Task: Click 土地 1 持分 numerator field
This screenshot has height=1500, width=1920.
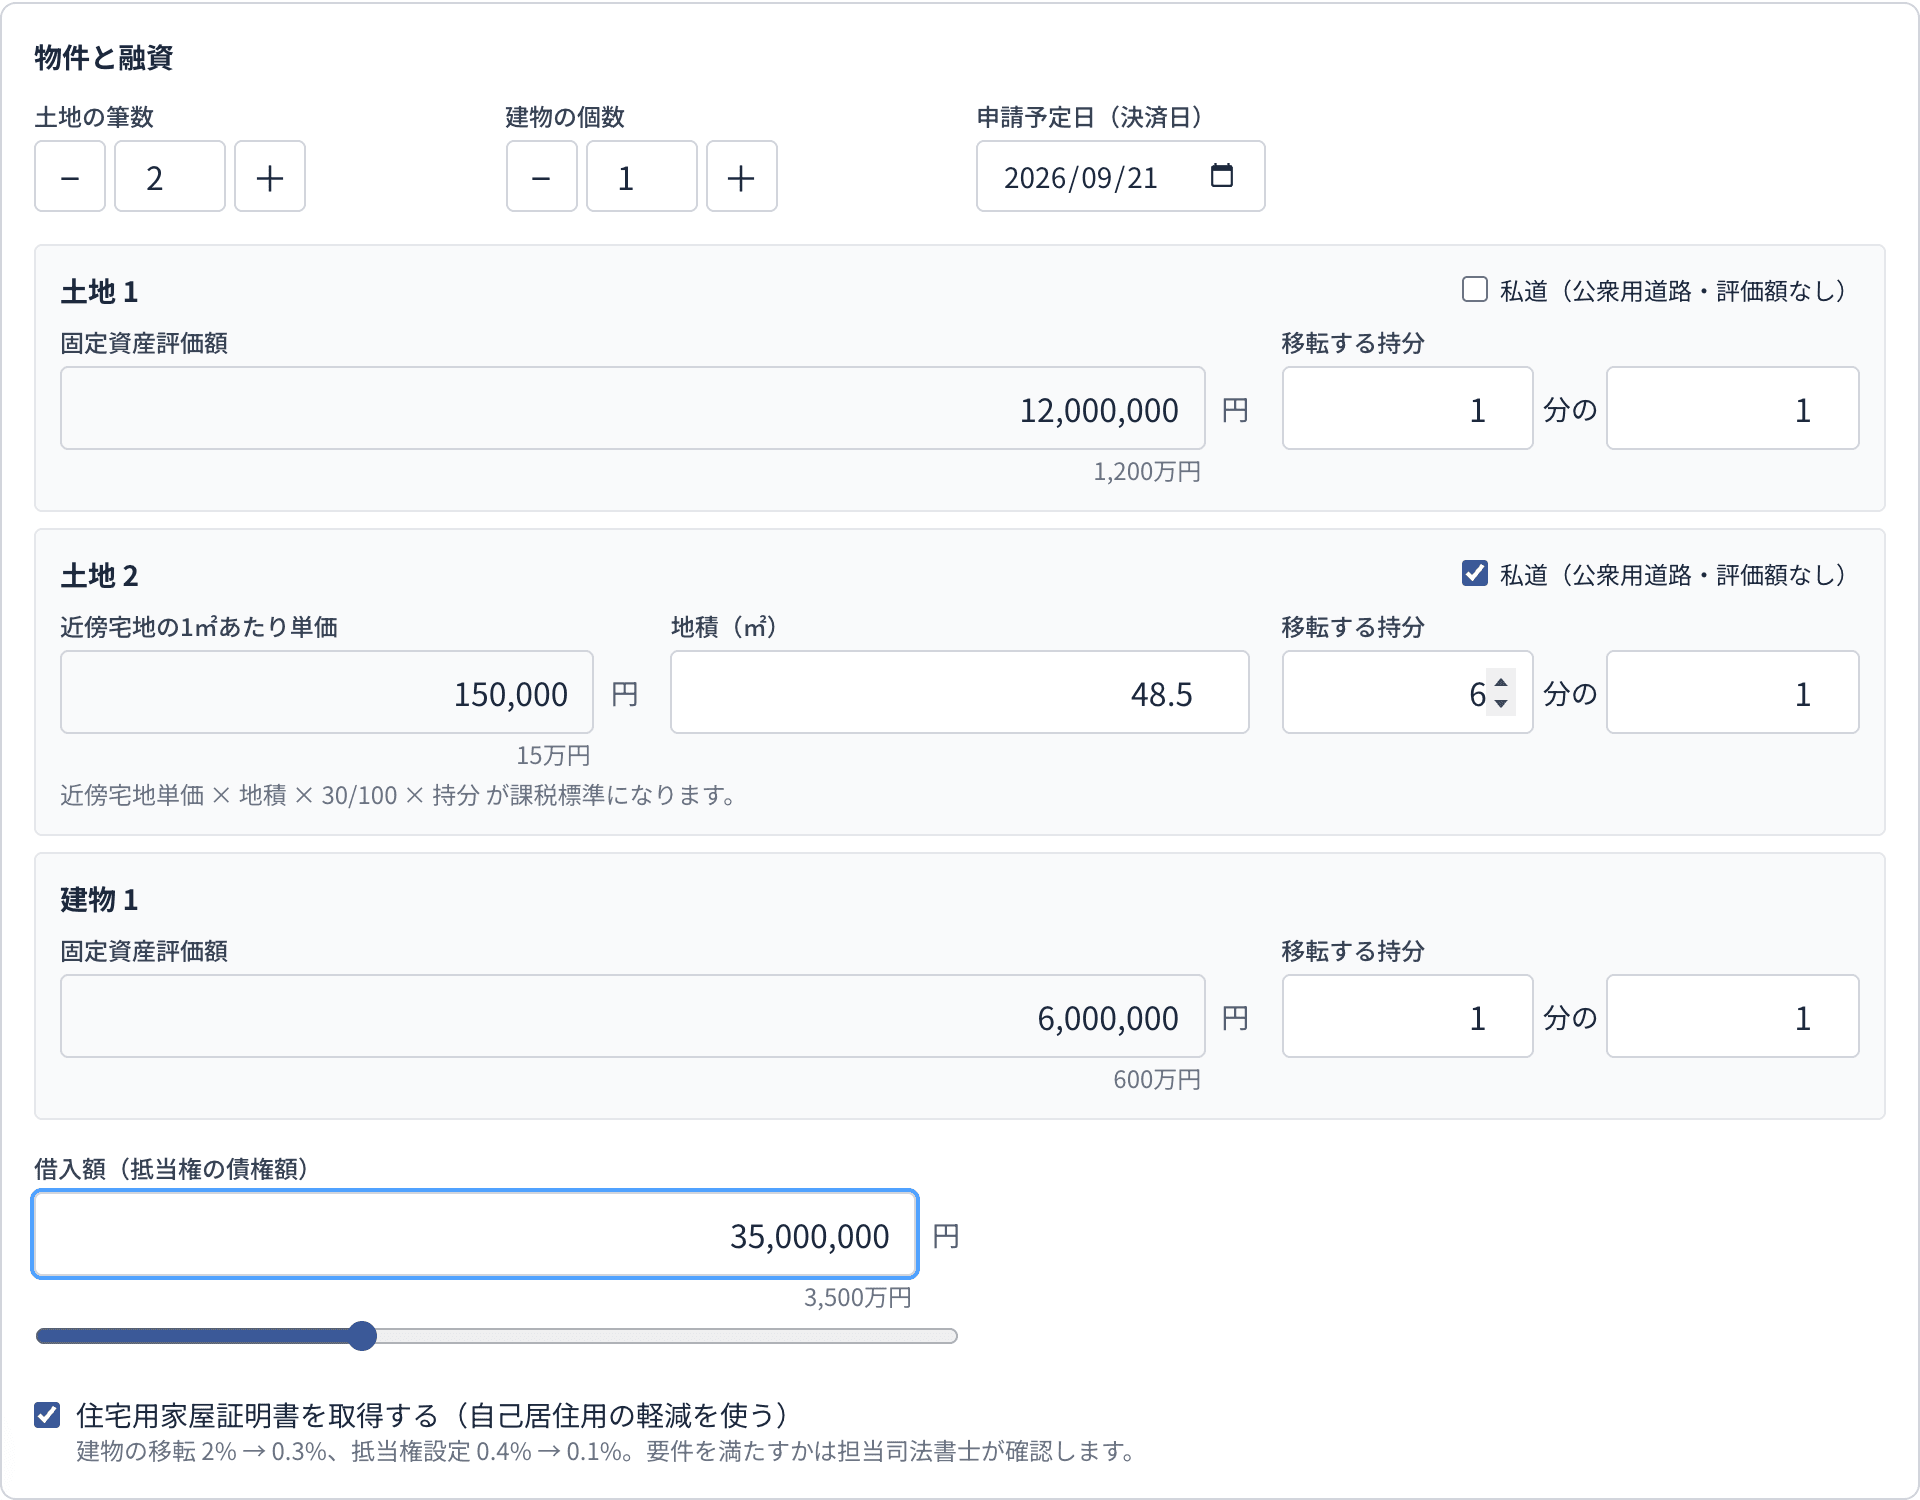Action: (1408, 408)
